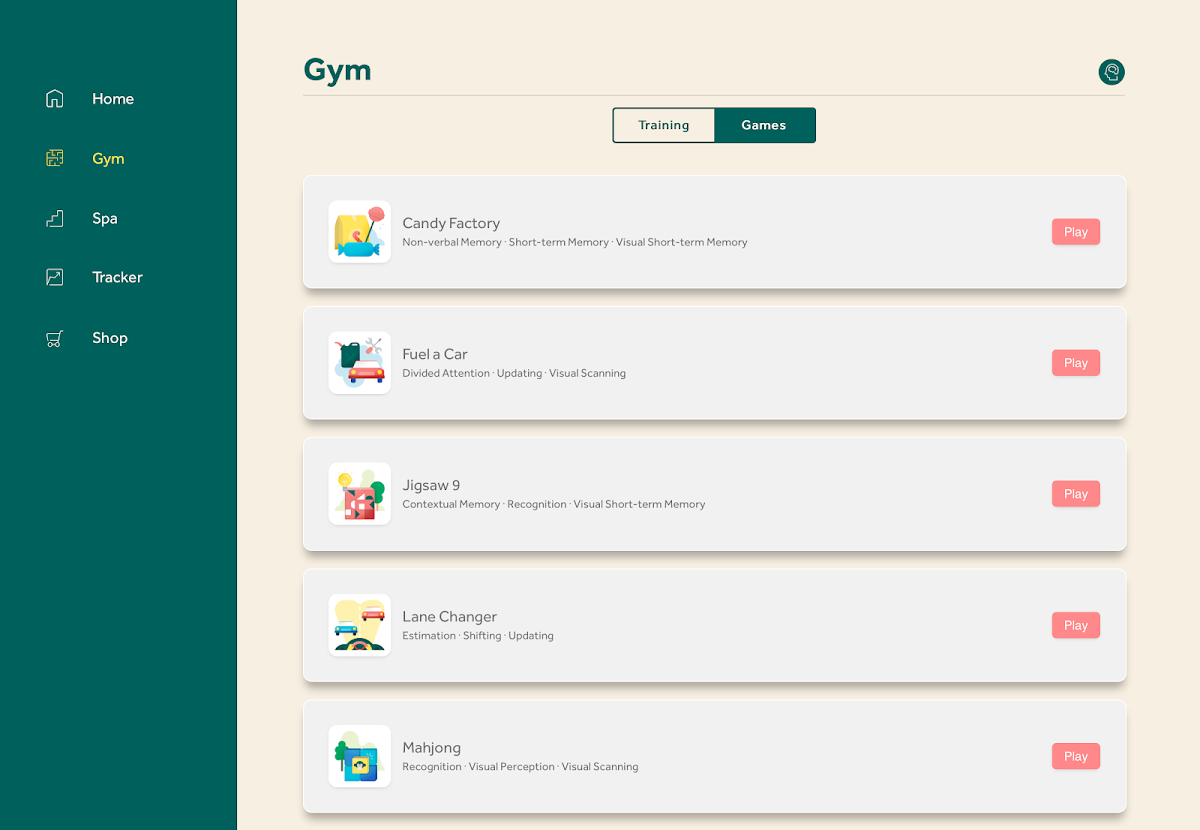Click the Fuel a Car title
The height and width of the screenshot is (830, 1200).
pos(435,354)
